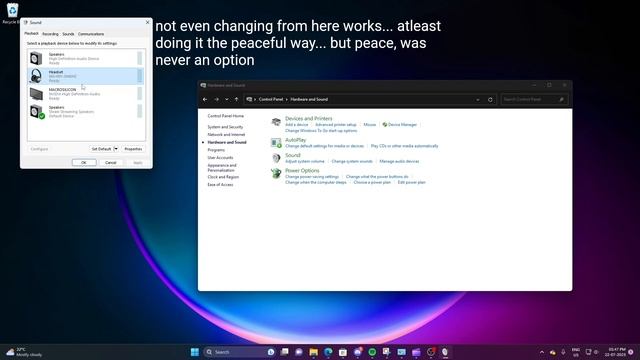Open Microsoft Store from the taskbar

click(x=343, y=352)
